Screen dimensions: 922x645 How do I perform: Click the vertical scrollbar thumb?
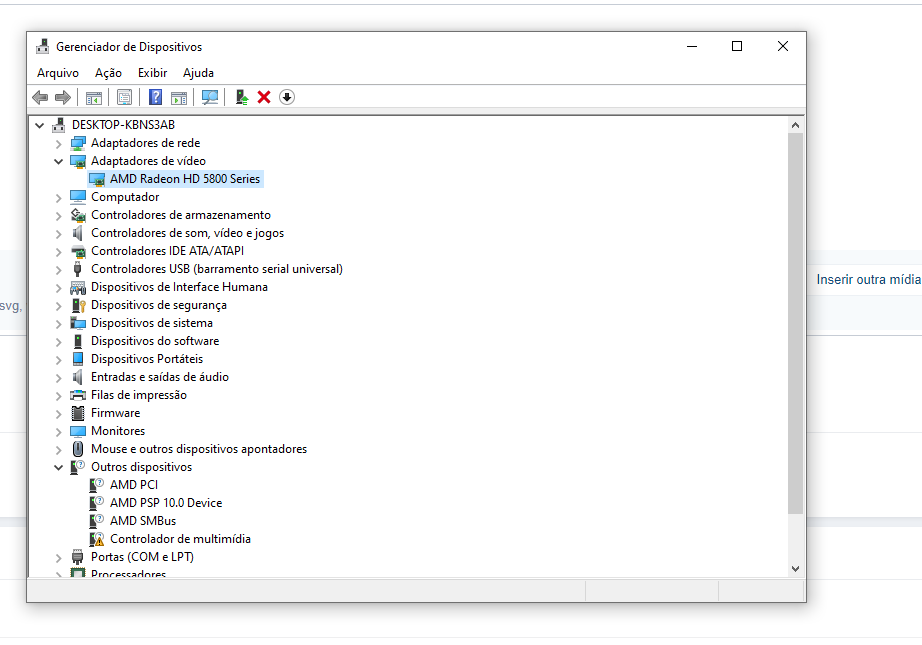tap(796, 323)
